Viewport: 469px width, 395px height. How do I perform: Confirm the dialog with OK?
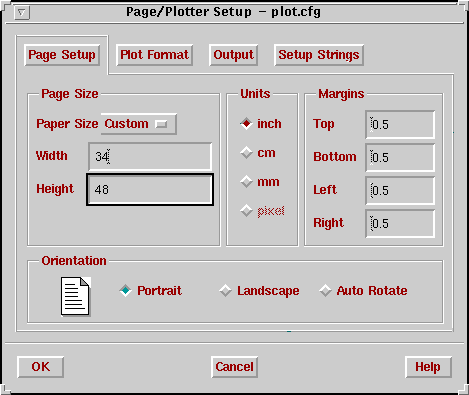[x=40, y=367]
